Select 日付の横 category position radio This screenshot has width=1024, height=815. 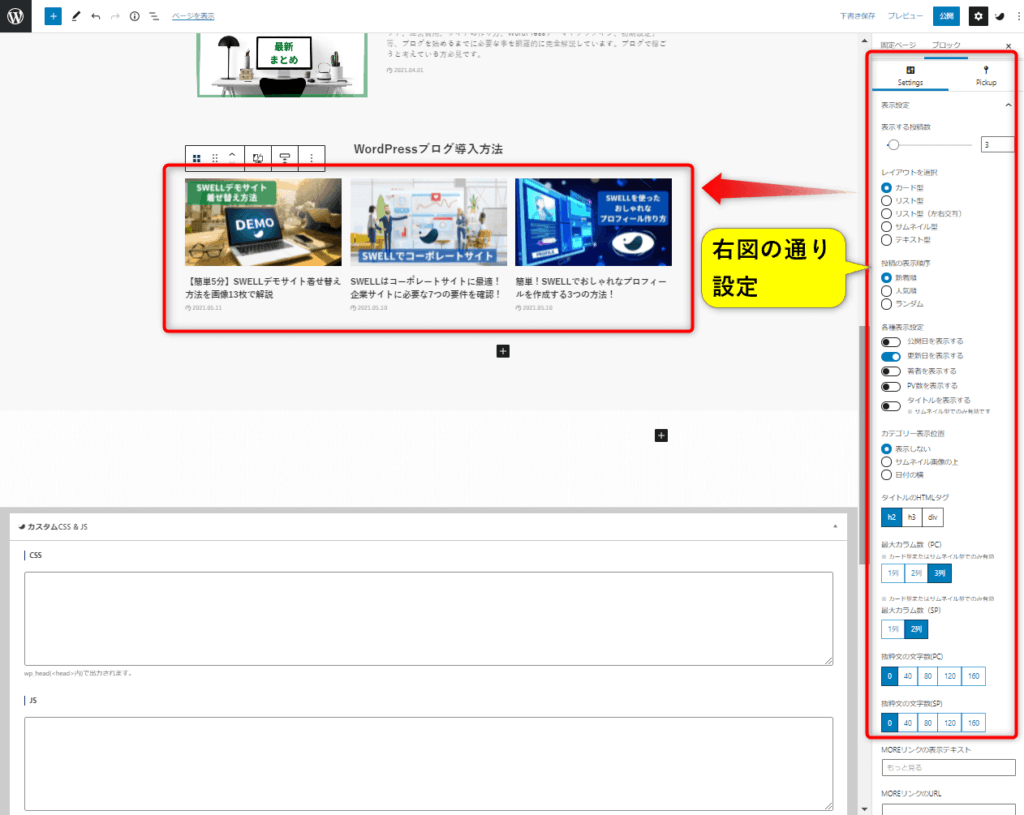pyautogui.click(x=886, y=475)
